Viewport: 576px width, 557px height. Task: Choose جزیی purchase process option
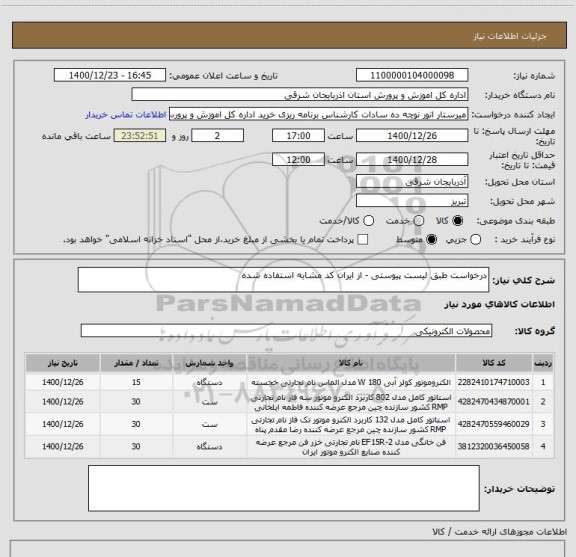click(476, 240)
